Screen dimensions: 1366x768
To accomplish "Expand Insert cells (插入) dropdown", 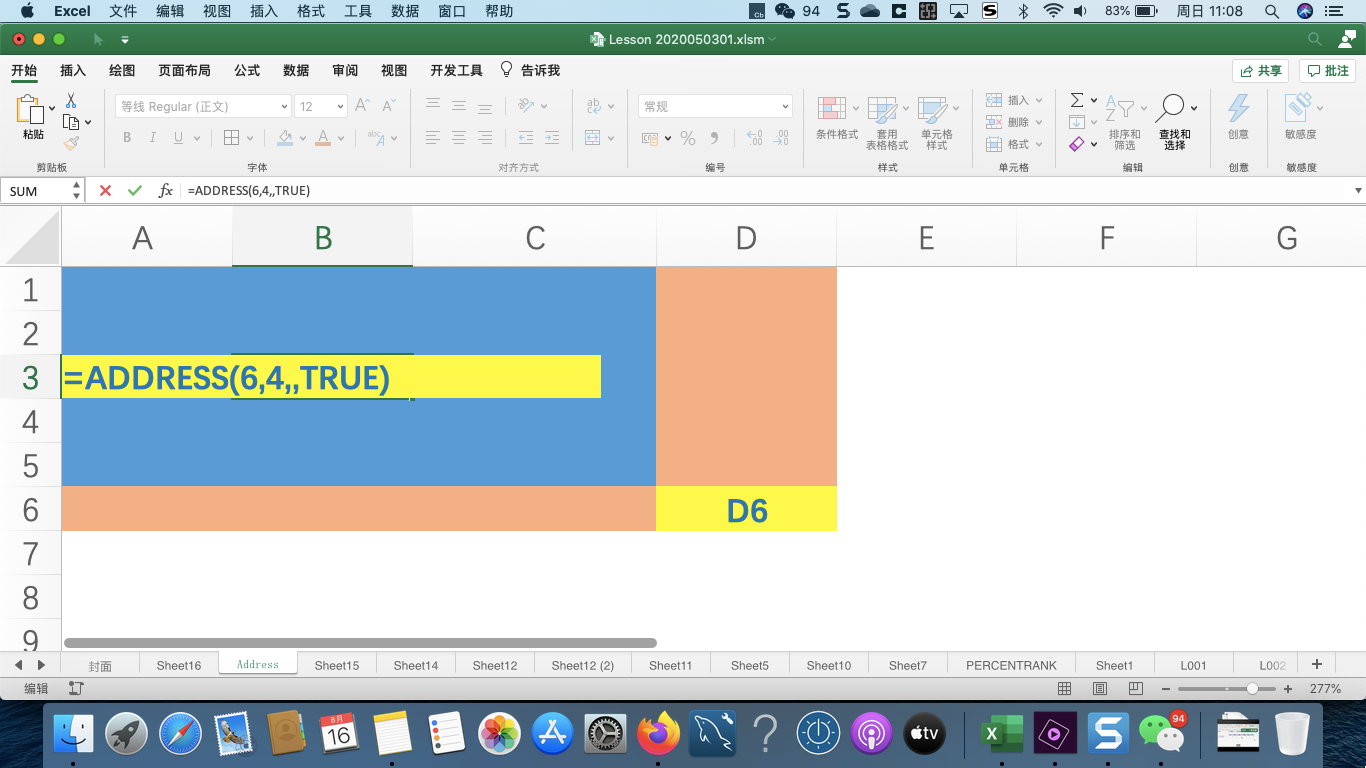I will (x=1039, y=100).
